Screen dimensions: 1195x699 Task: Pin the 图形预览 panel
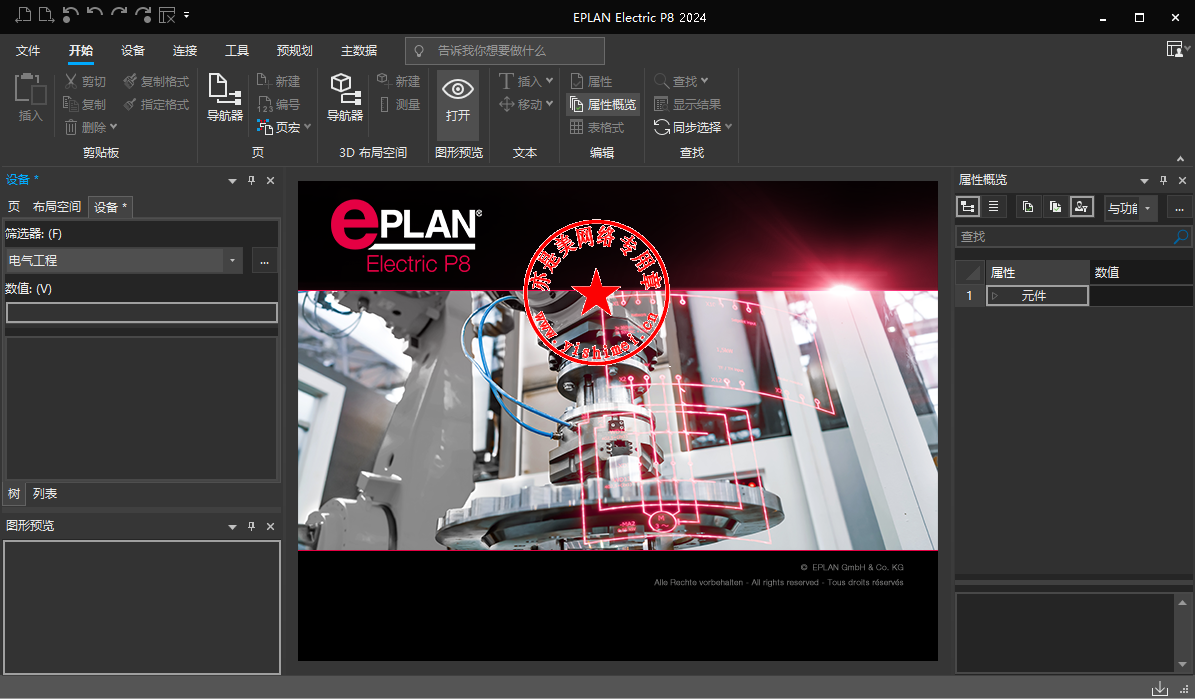click(251, 526)
